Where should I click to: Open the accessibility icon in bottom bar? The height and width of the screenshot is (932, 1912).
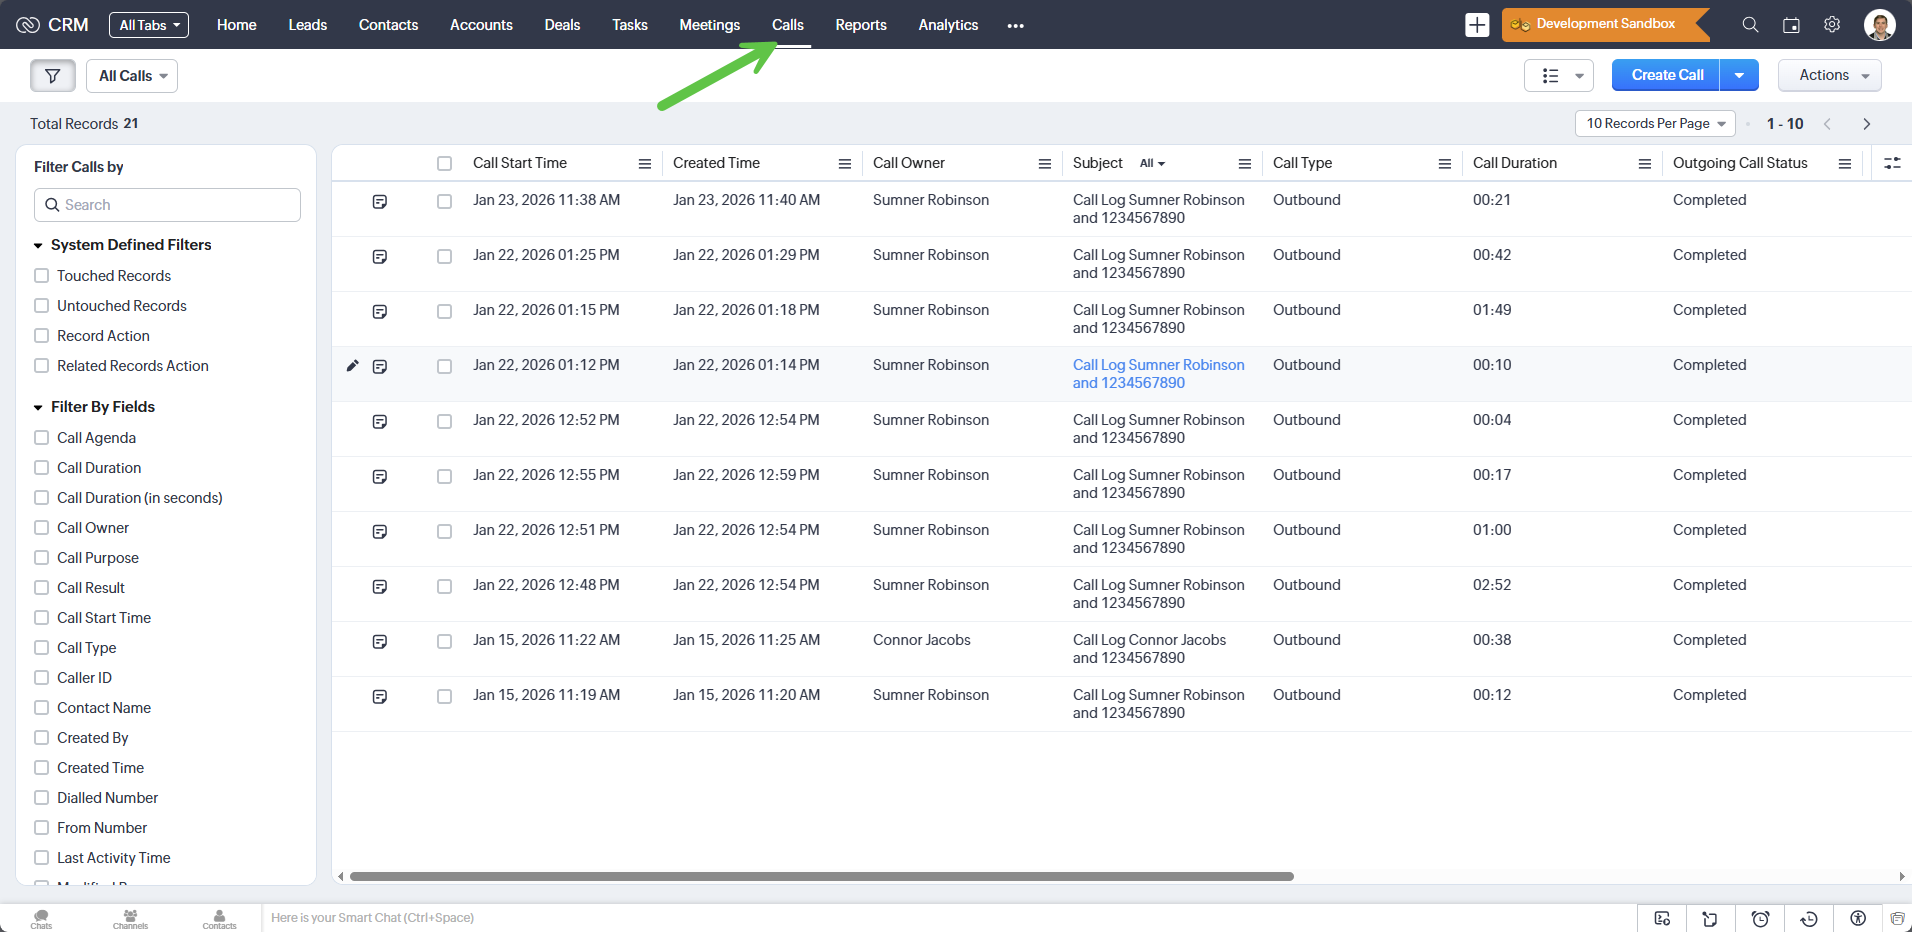click(x=1858, y=918)
